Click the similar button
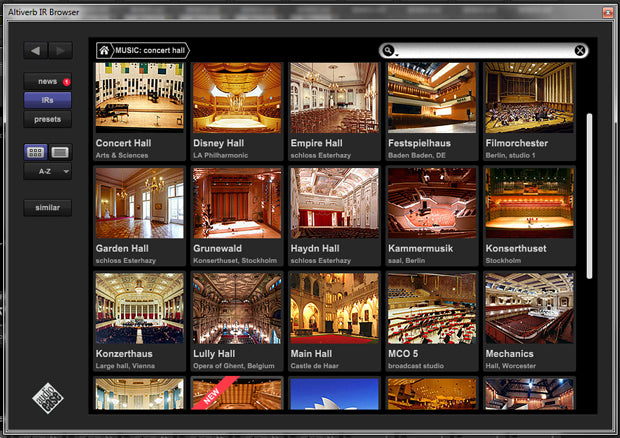Image resolution: width=620 pixels, height=438 pixels. tap(47, 208)
